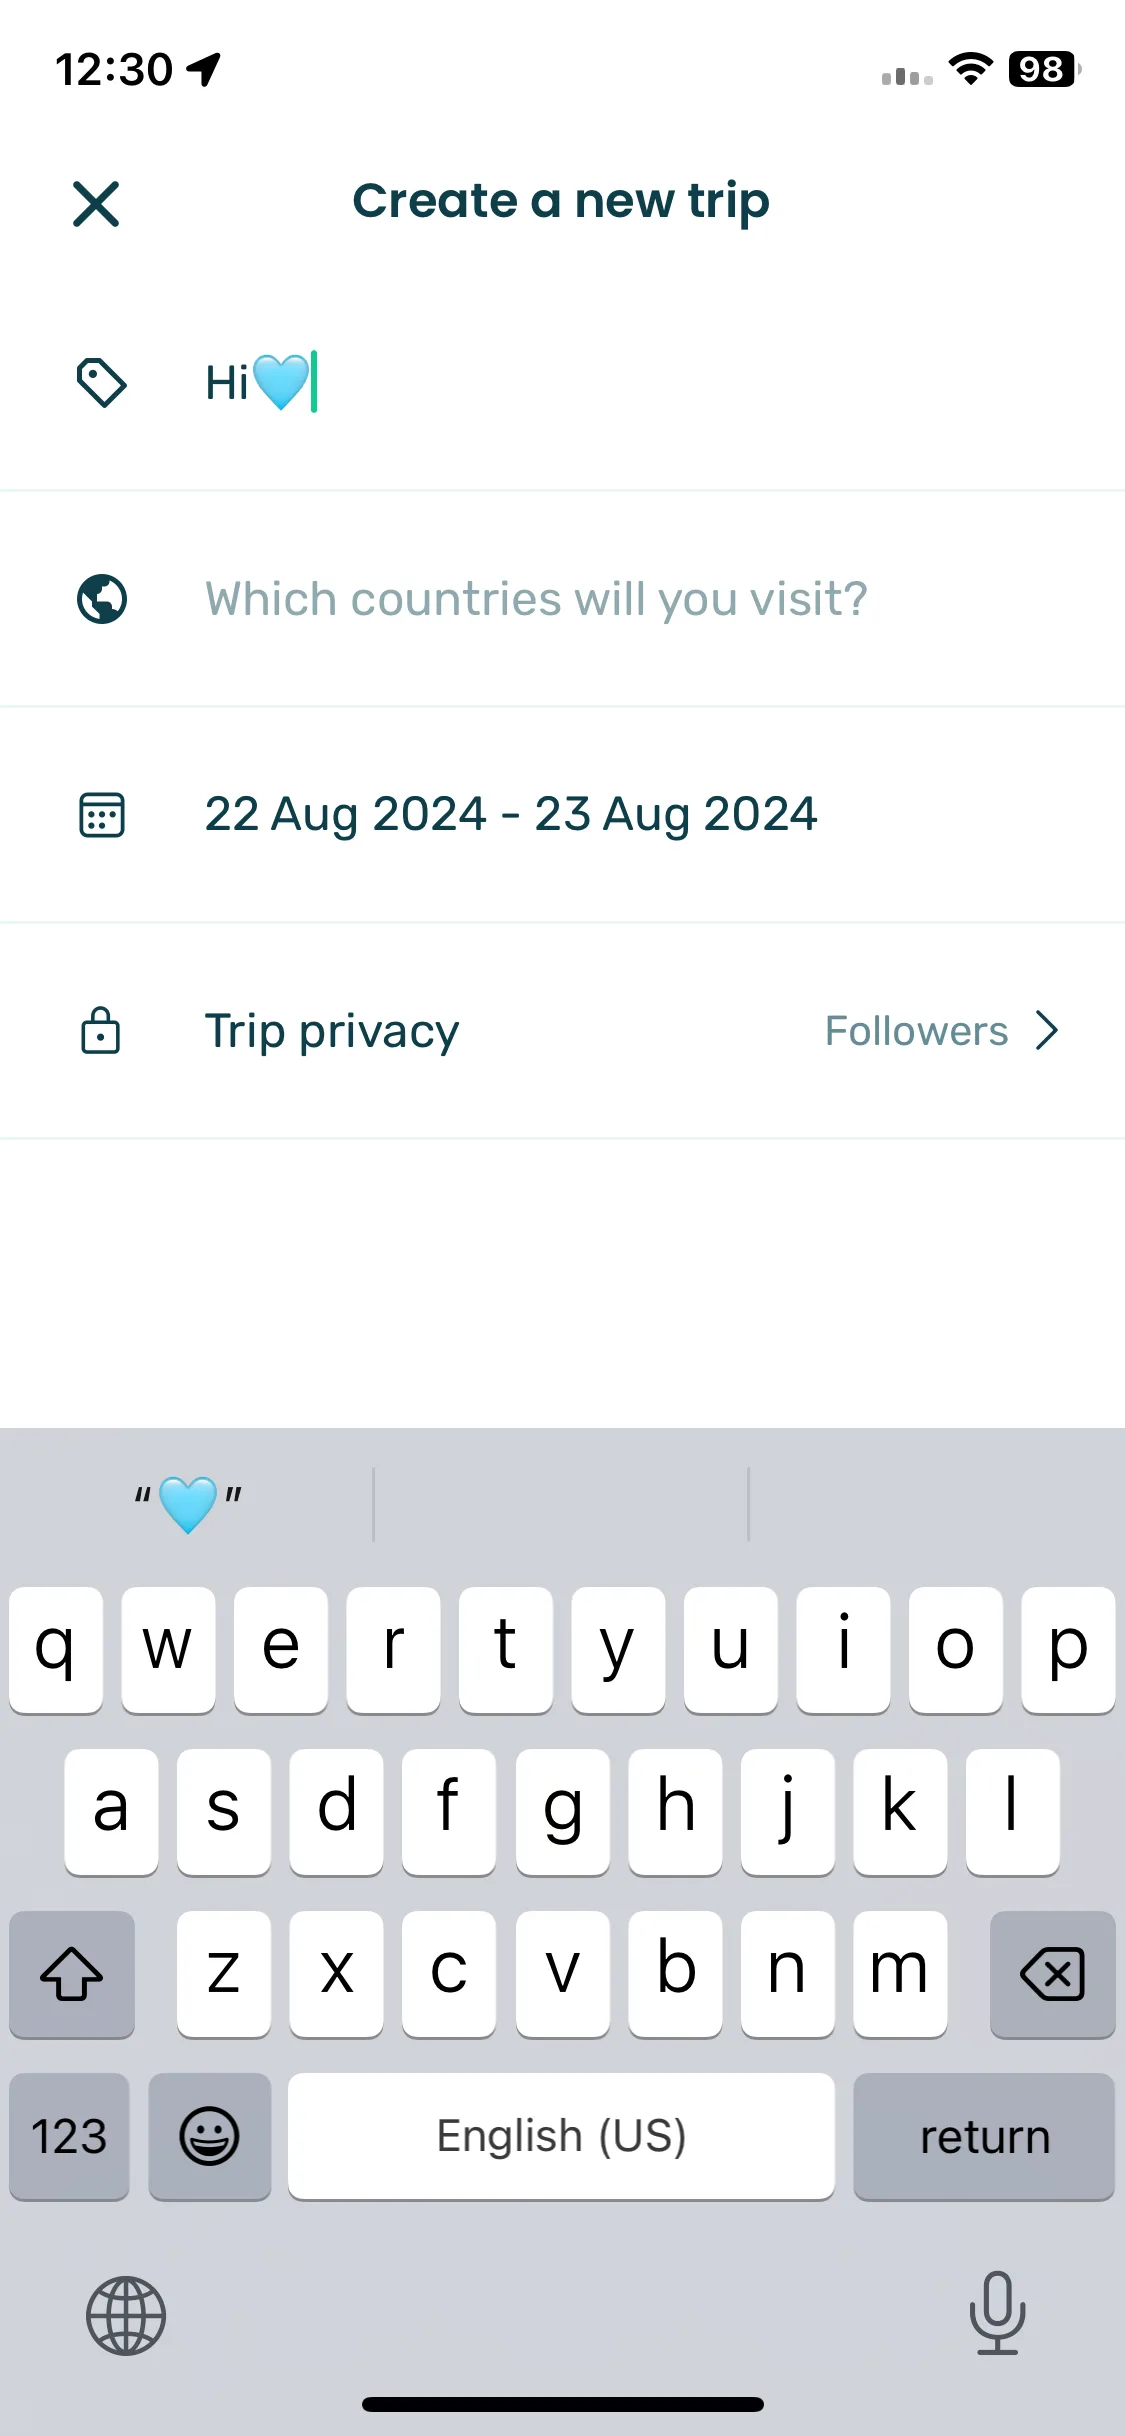Expand Trip privacy options chevron
Screen dimensions: 1125x2436
point(1047,1030)
